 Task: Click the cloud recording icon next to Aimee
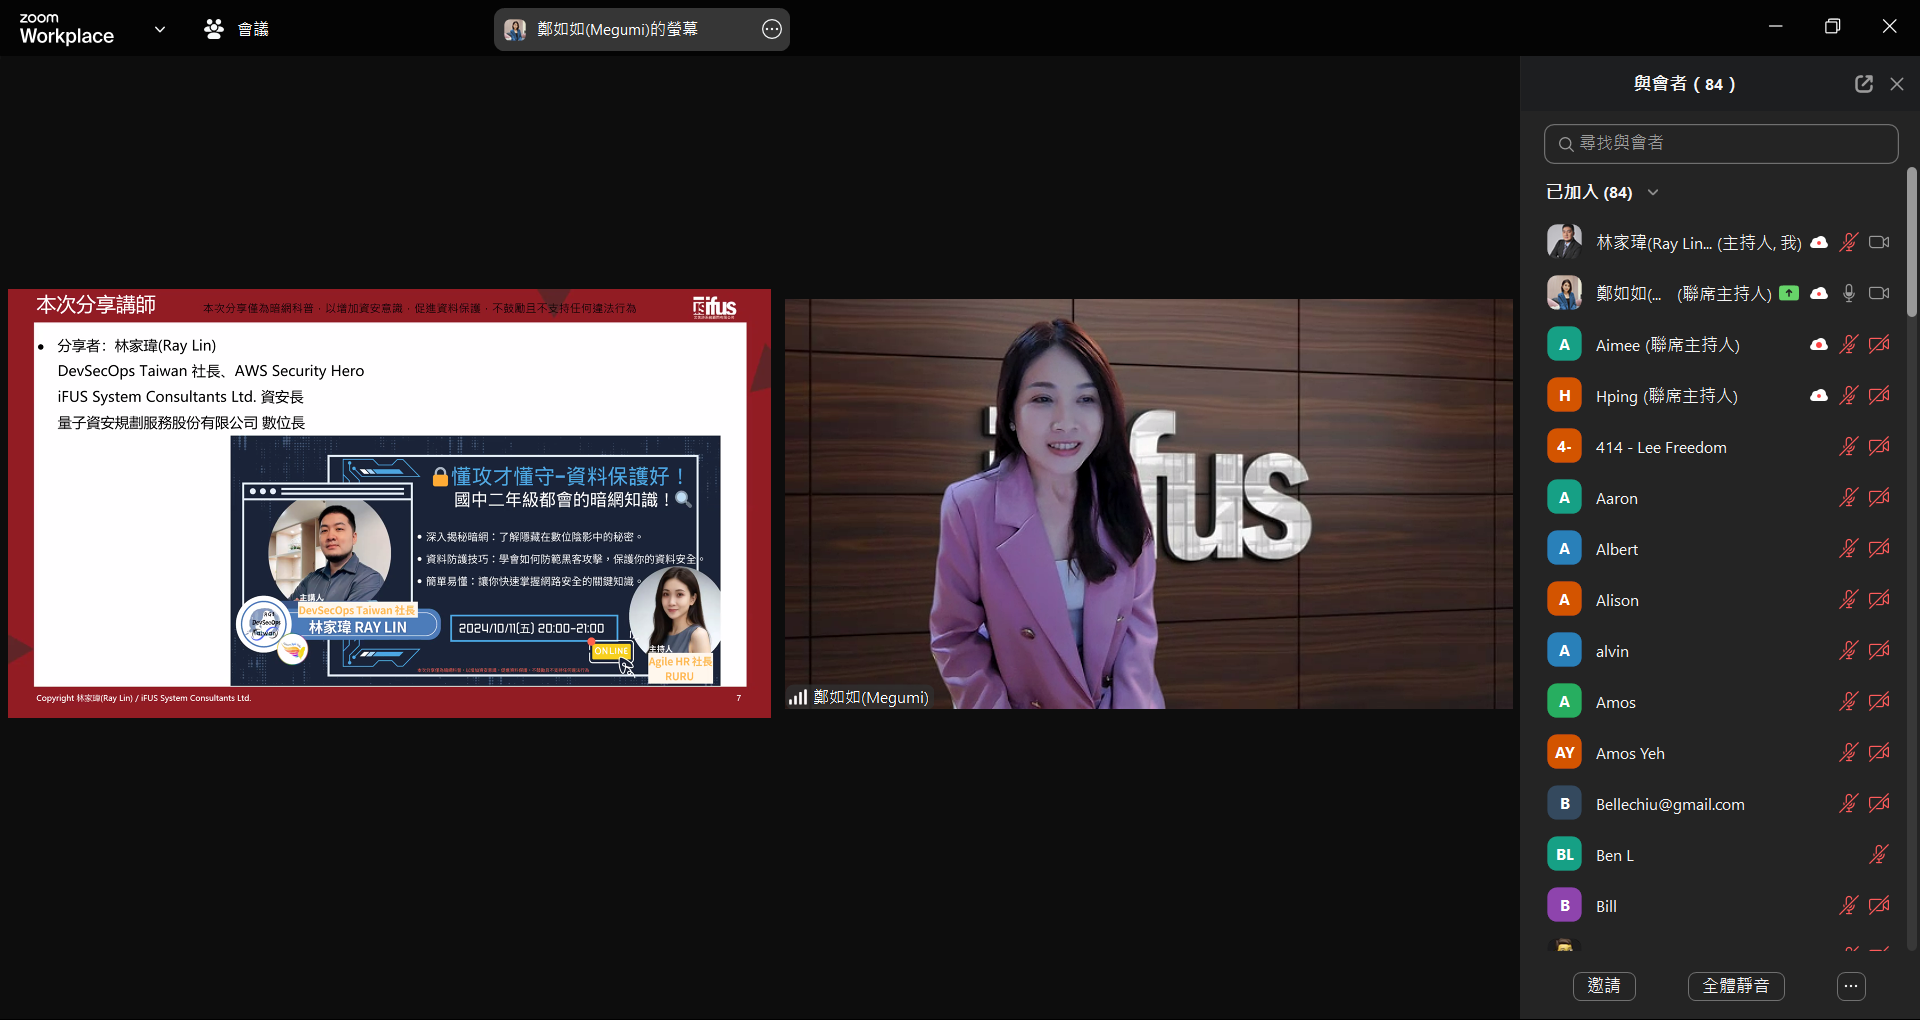tap(1819, 345)
